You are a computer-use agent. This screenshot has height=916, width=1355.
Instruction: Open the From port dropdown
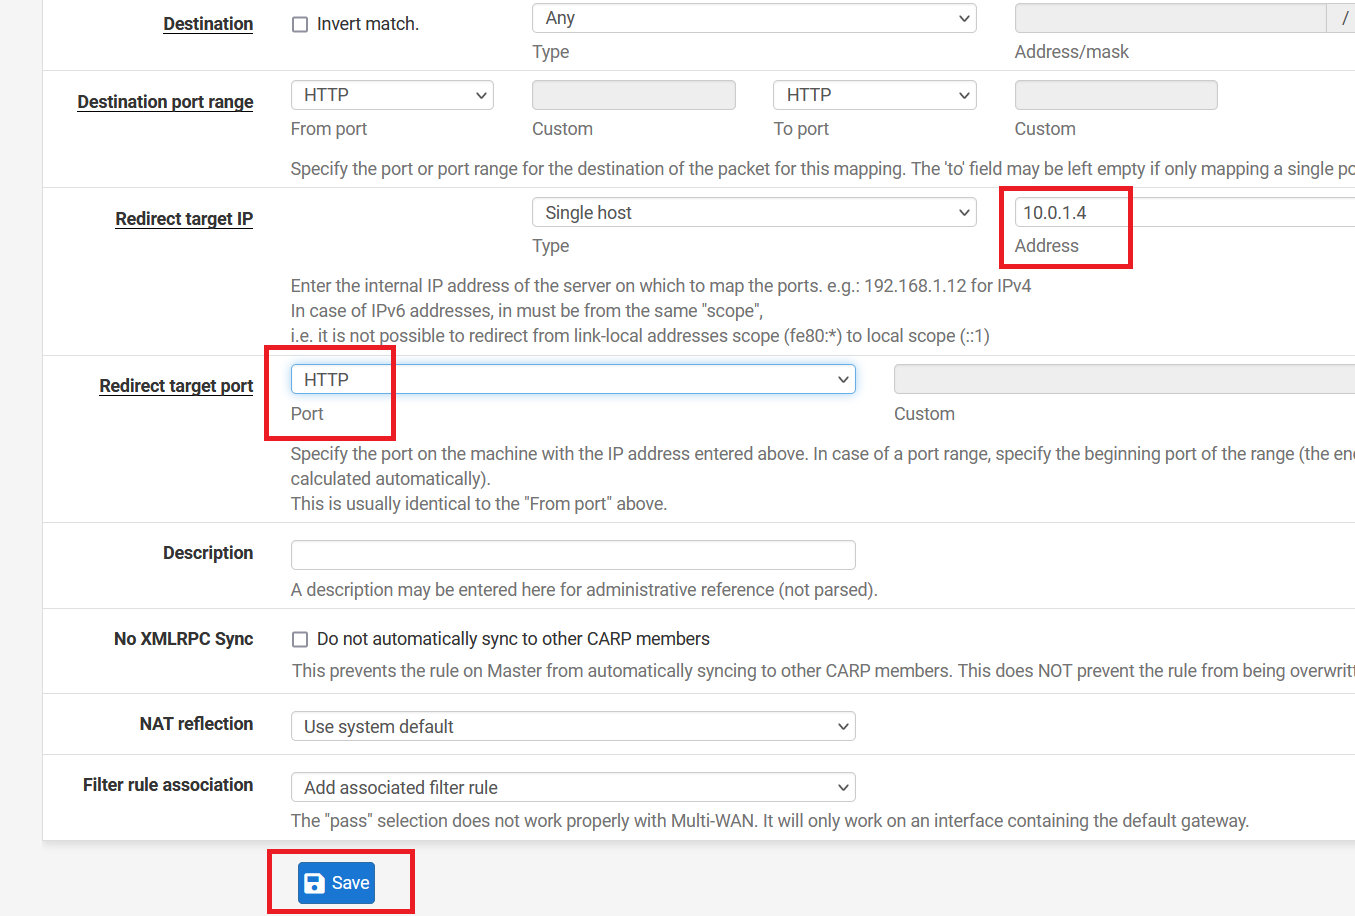tap(392, 95)
